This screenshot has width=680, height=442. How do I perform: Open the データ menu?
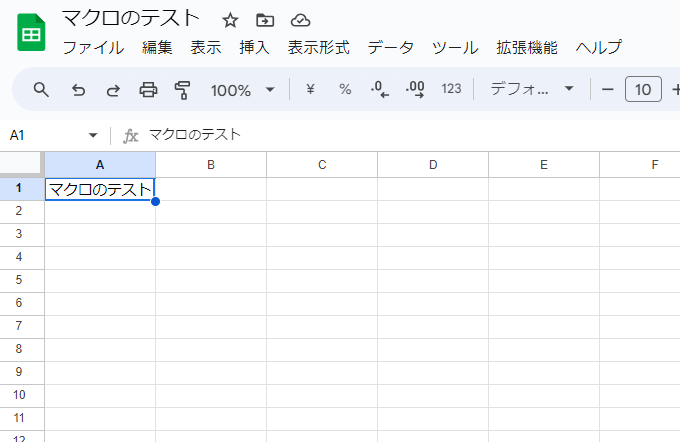coord(390,47)
